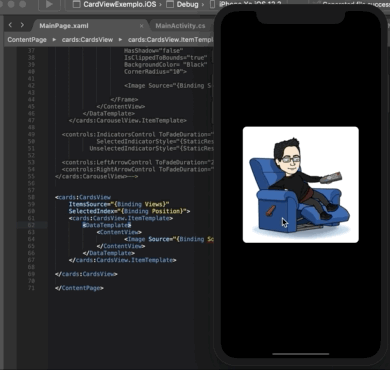390x370 pixels.
Task: Click the </cards:CardsView> closing tag
Action: coord(86,274)
